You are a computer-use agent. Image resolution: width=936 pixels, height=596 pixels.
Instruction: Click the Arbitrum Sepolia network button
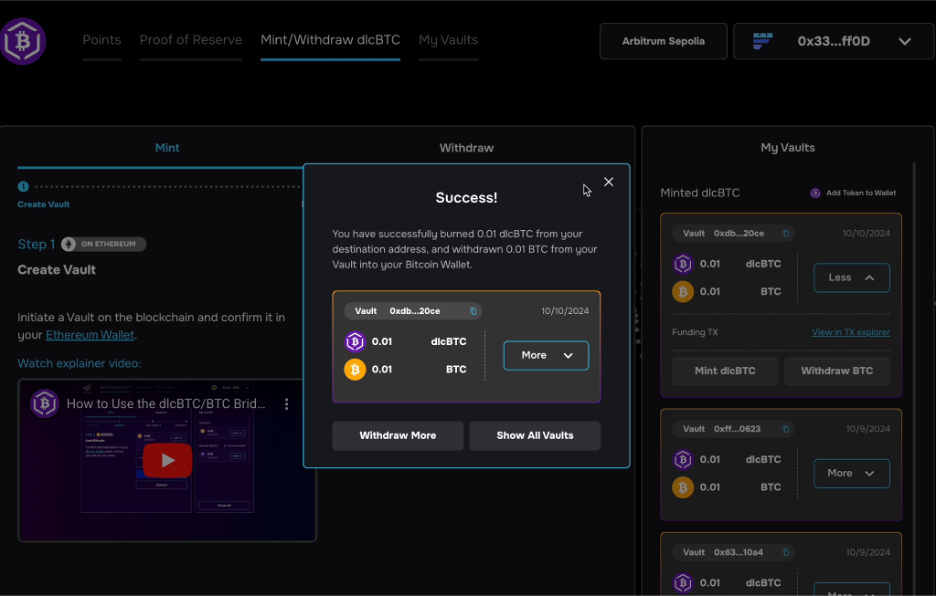click(x=663, y=41)
